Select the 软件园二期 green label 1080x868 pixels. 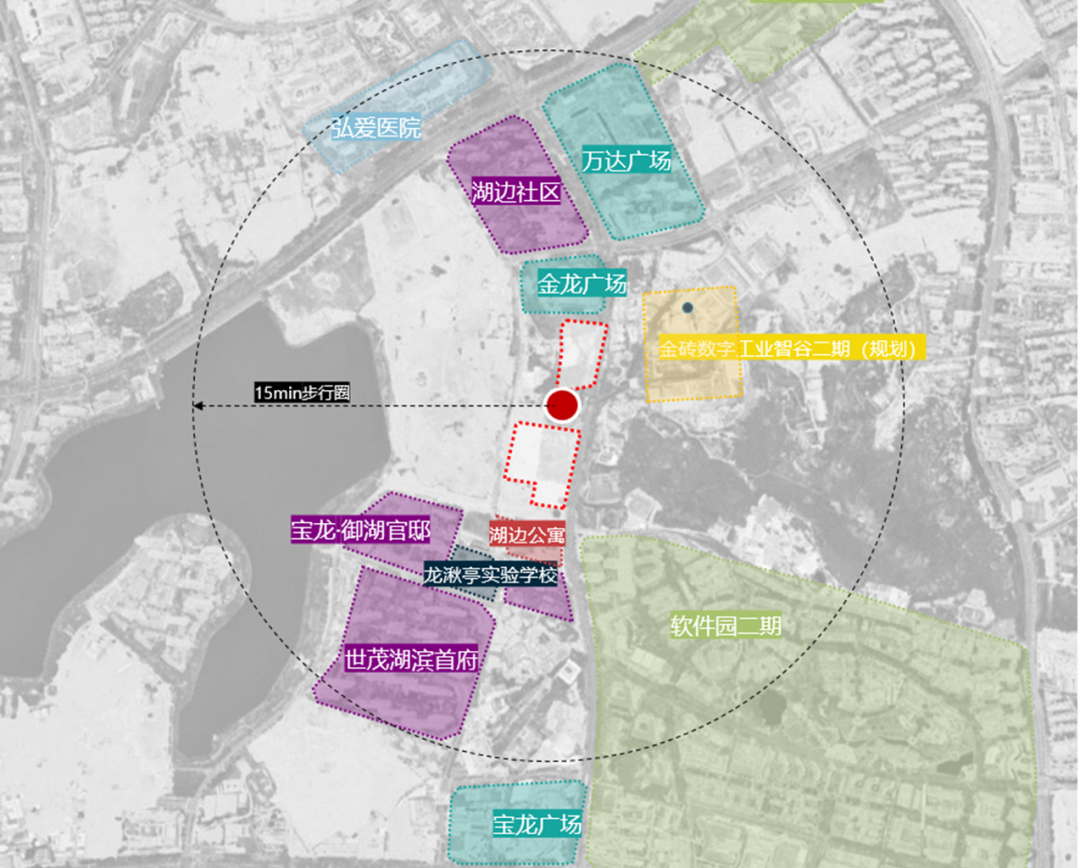pyautogui.click(x=726, y=627)
